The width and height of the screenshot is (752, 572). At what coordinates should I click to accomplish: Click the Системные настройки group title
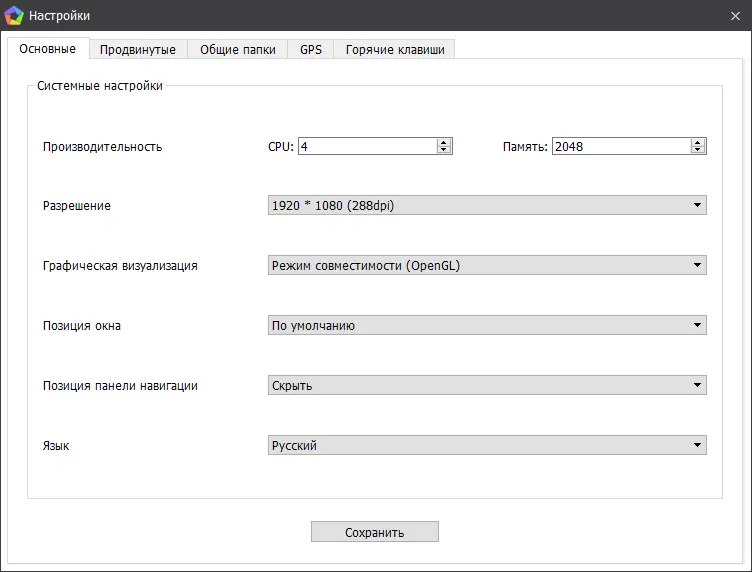coord(100,86)
